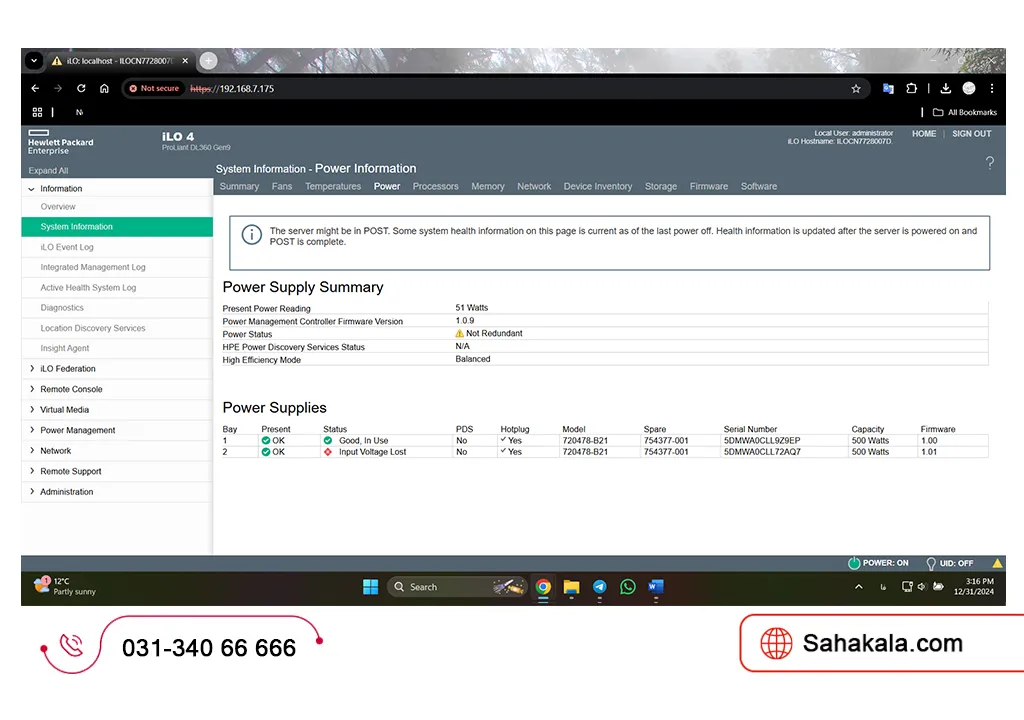The width and height of the screenshot is (1024, 720).
Task: Switch to the Software tab
Action: pos(758,186)
